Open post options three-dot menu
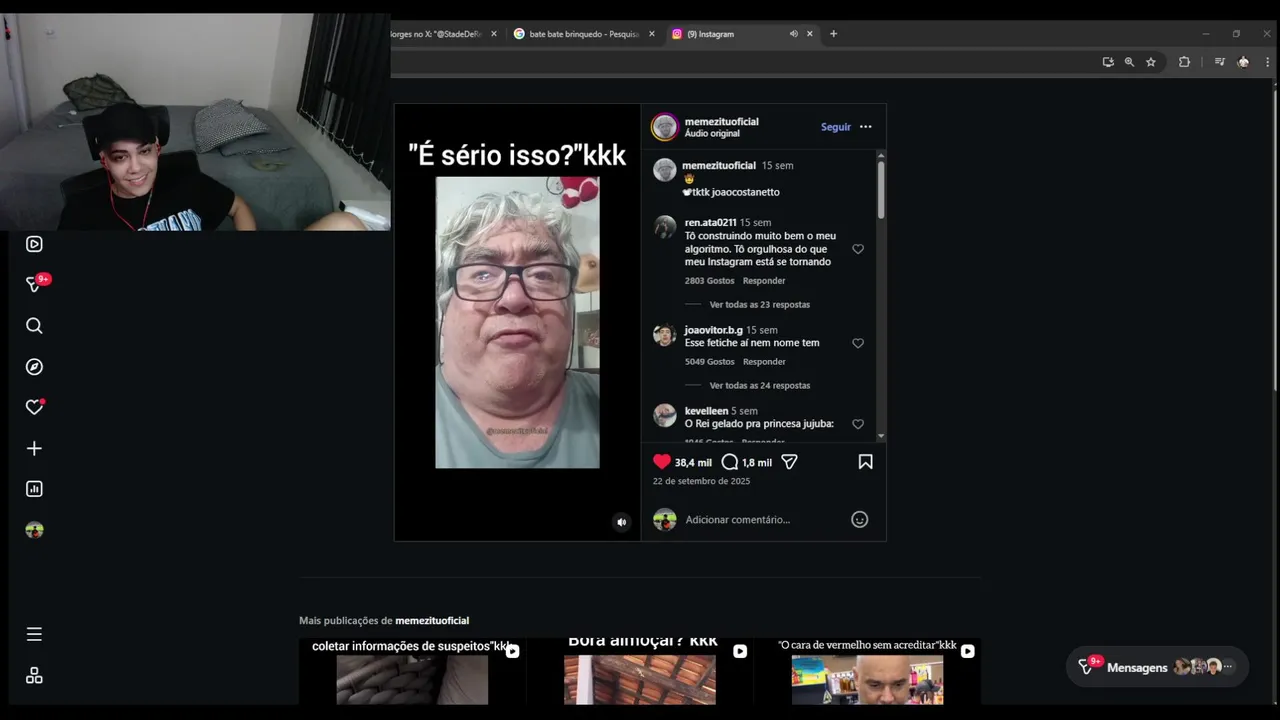The width and height of the screenshot is (1280, 720). pos(866,127)
